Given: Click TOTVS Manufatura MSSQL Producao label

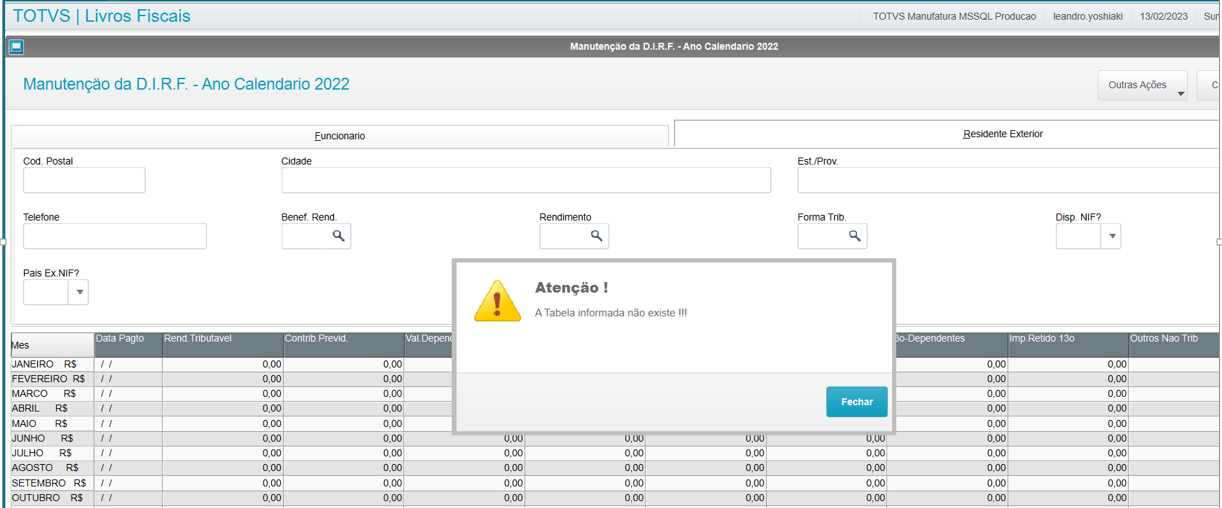Looking at the screenshot, I should 954,16.
